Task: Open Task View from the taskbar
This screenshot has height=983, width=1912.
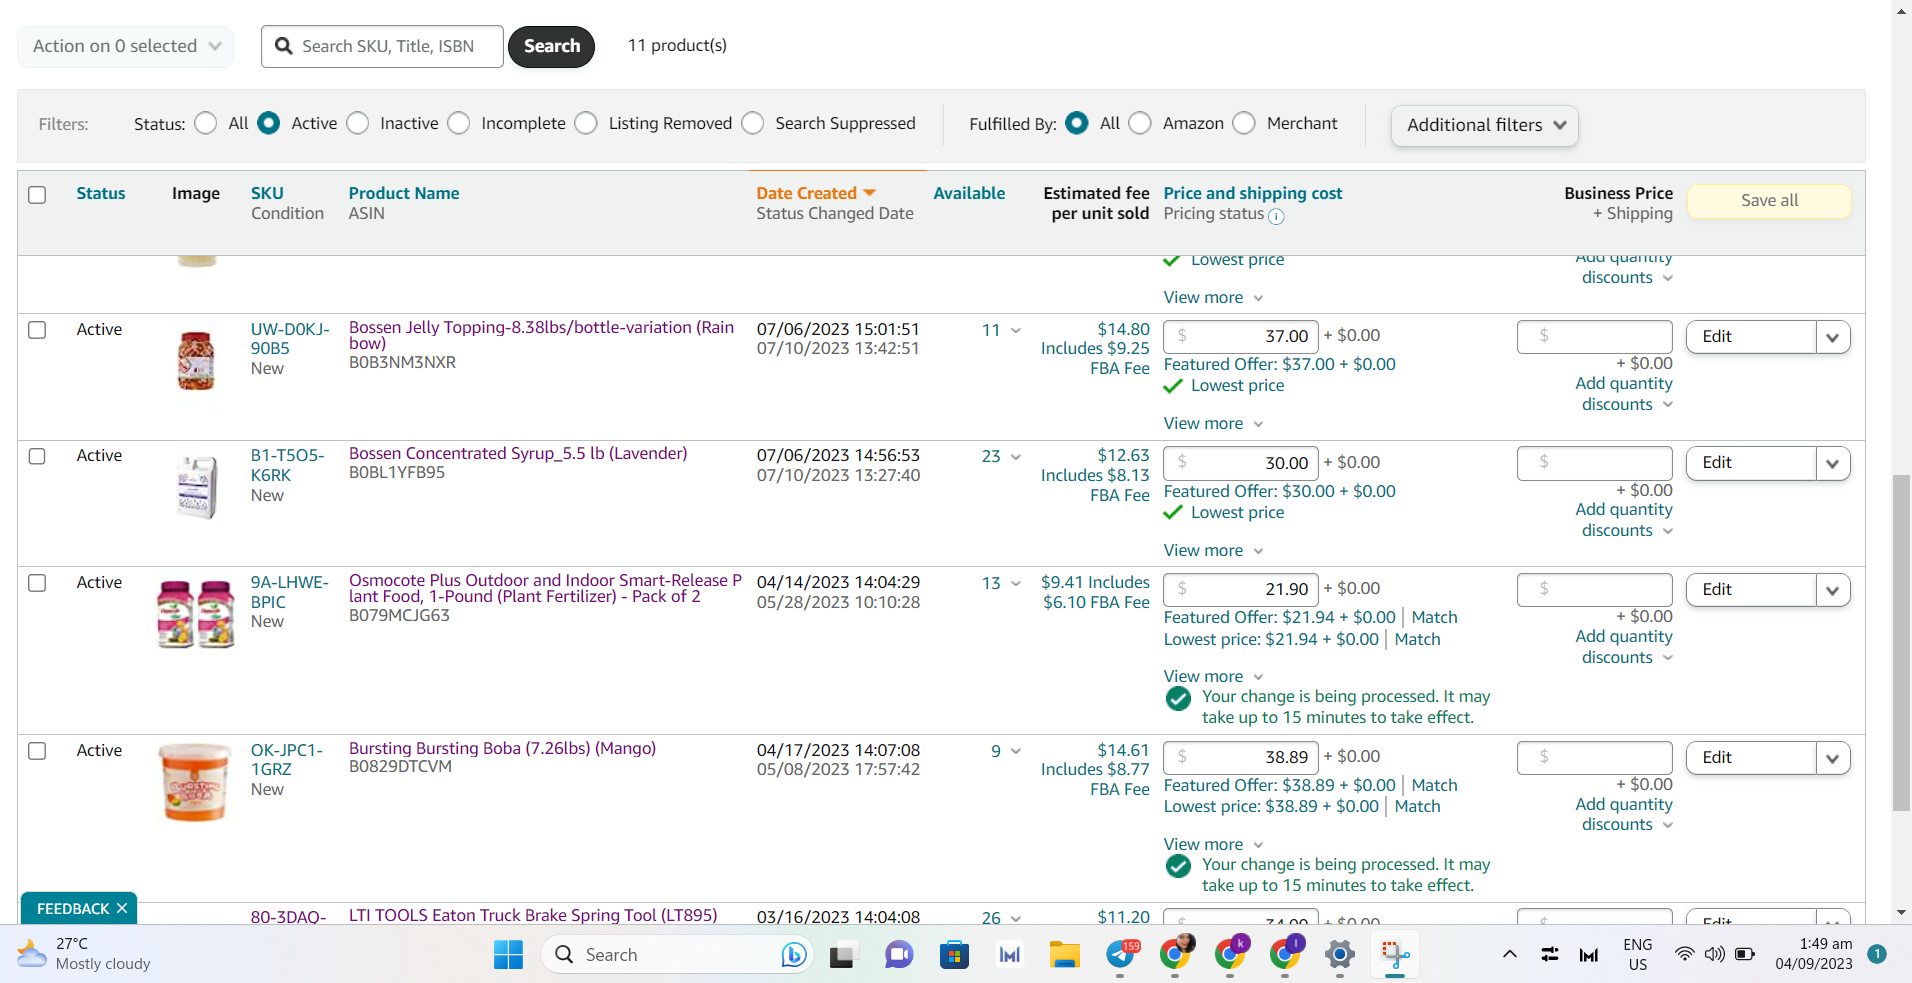Action: (842, 955)
